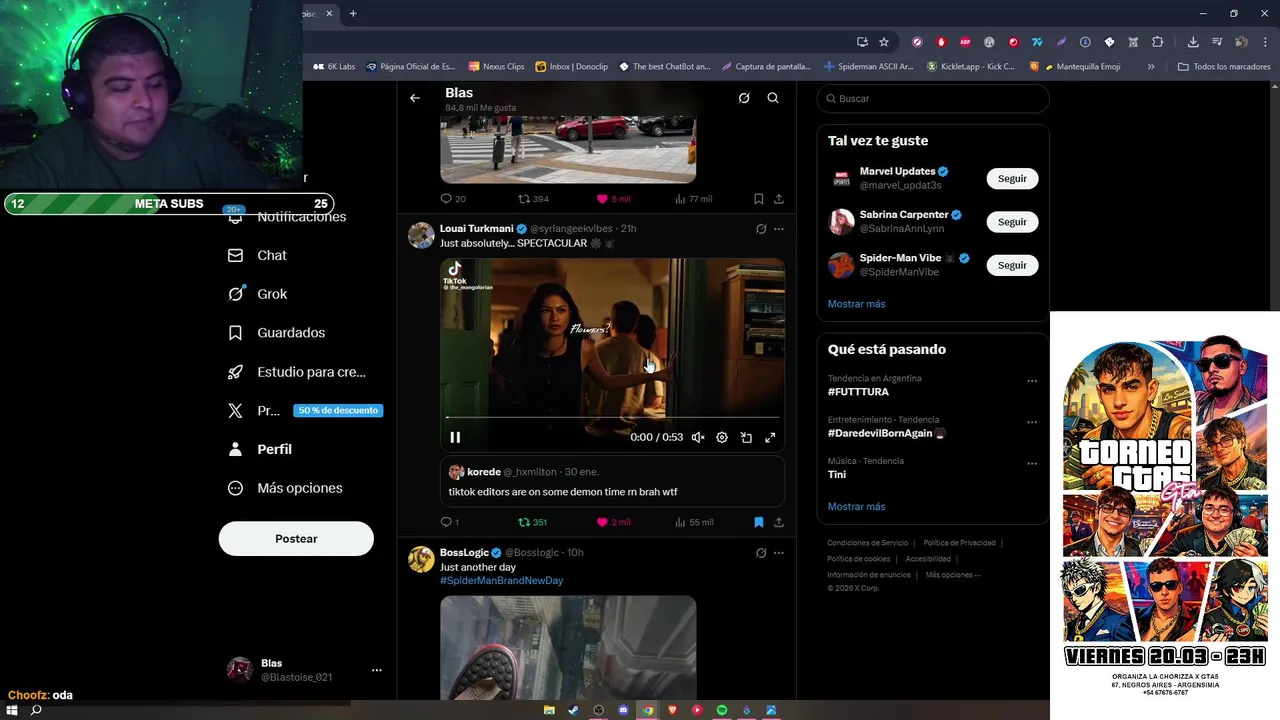Open Más opciones in sidebar

(285, 488)
